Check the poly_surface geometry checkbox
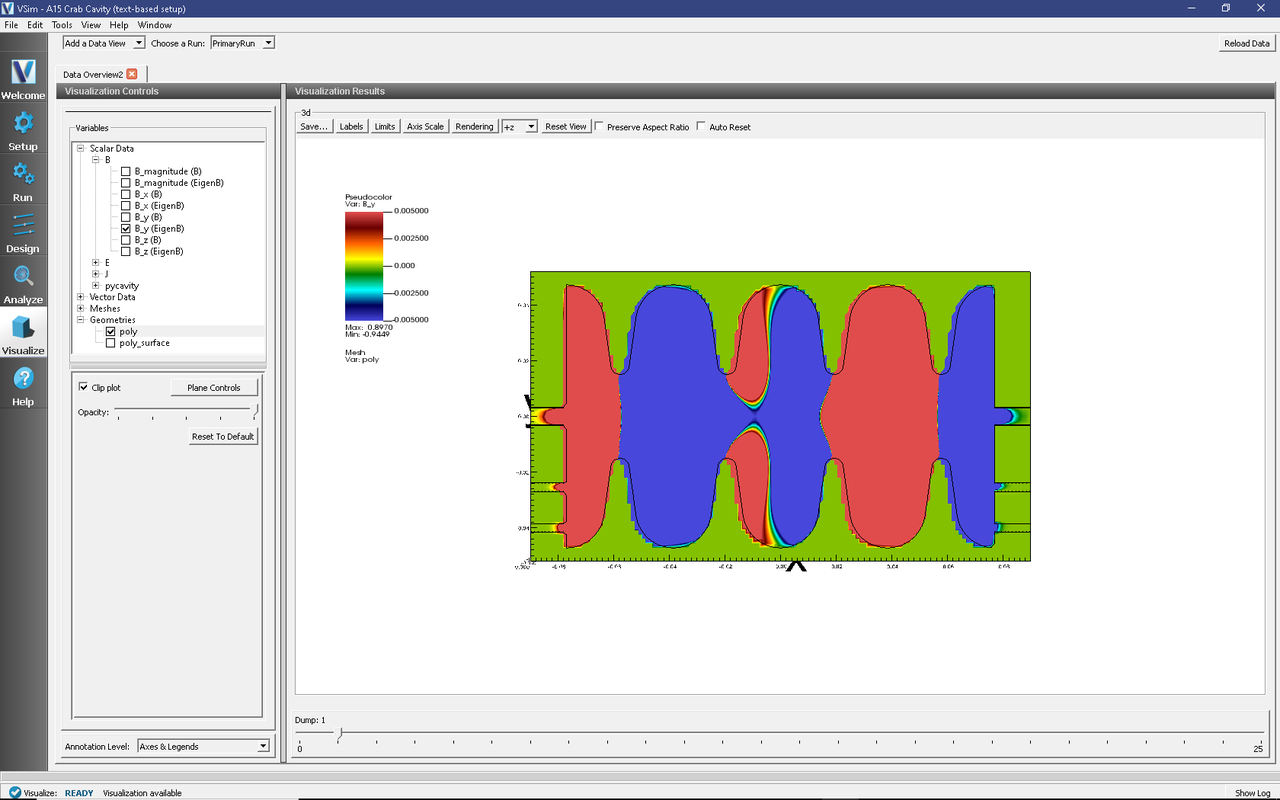 click(x=112, y=342)
